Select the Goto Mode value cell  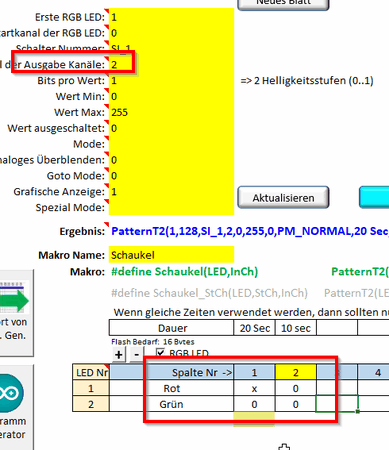(171, 176)
